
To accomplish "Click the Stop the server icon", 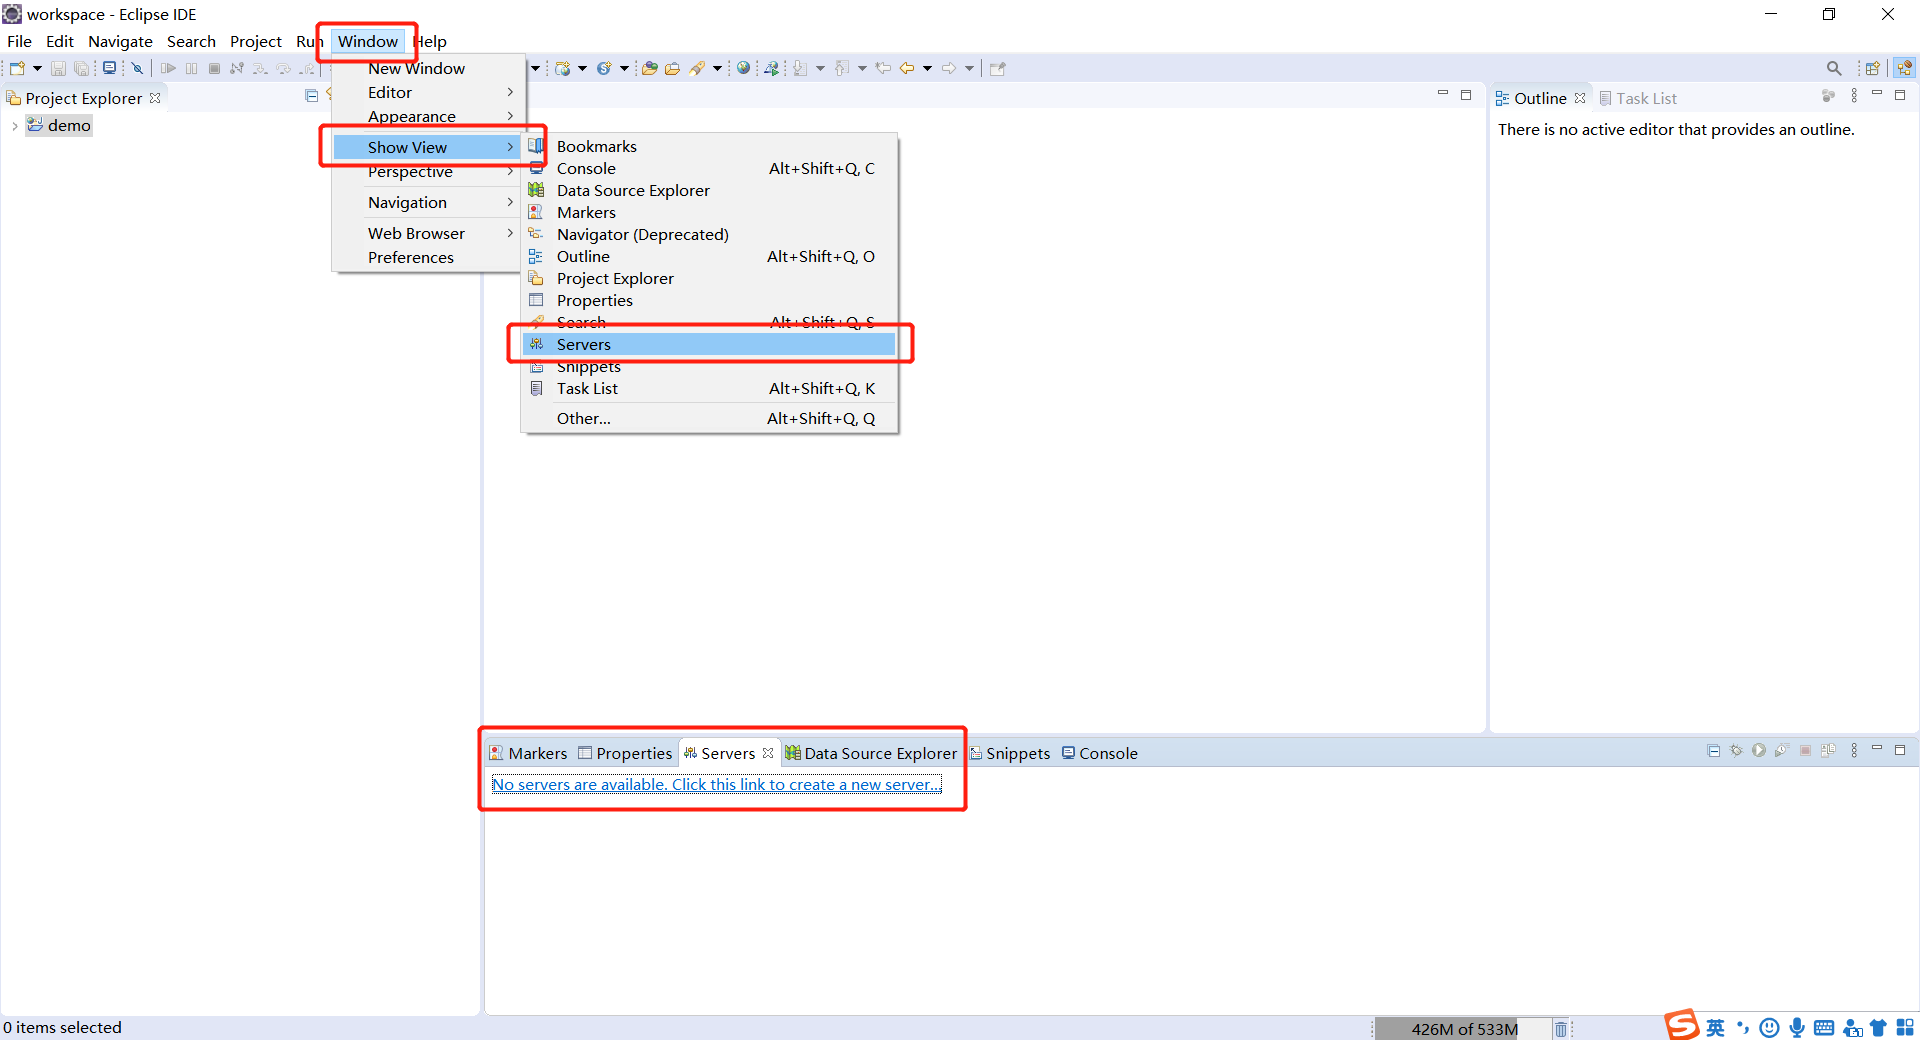I will (x=1805, y=751).
